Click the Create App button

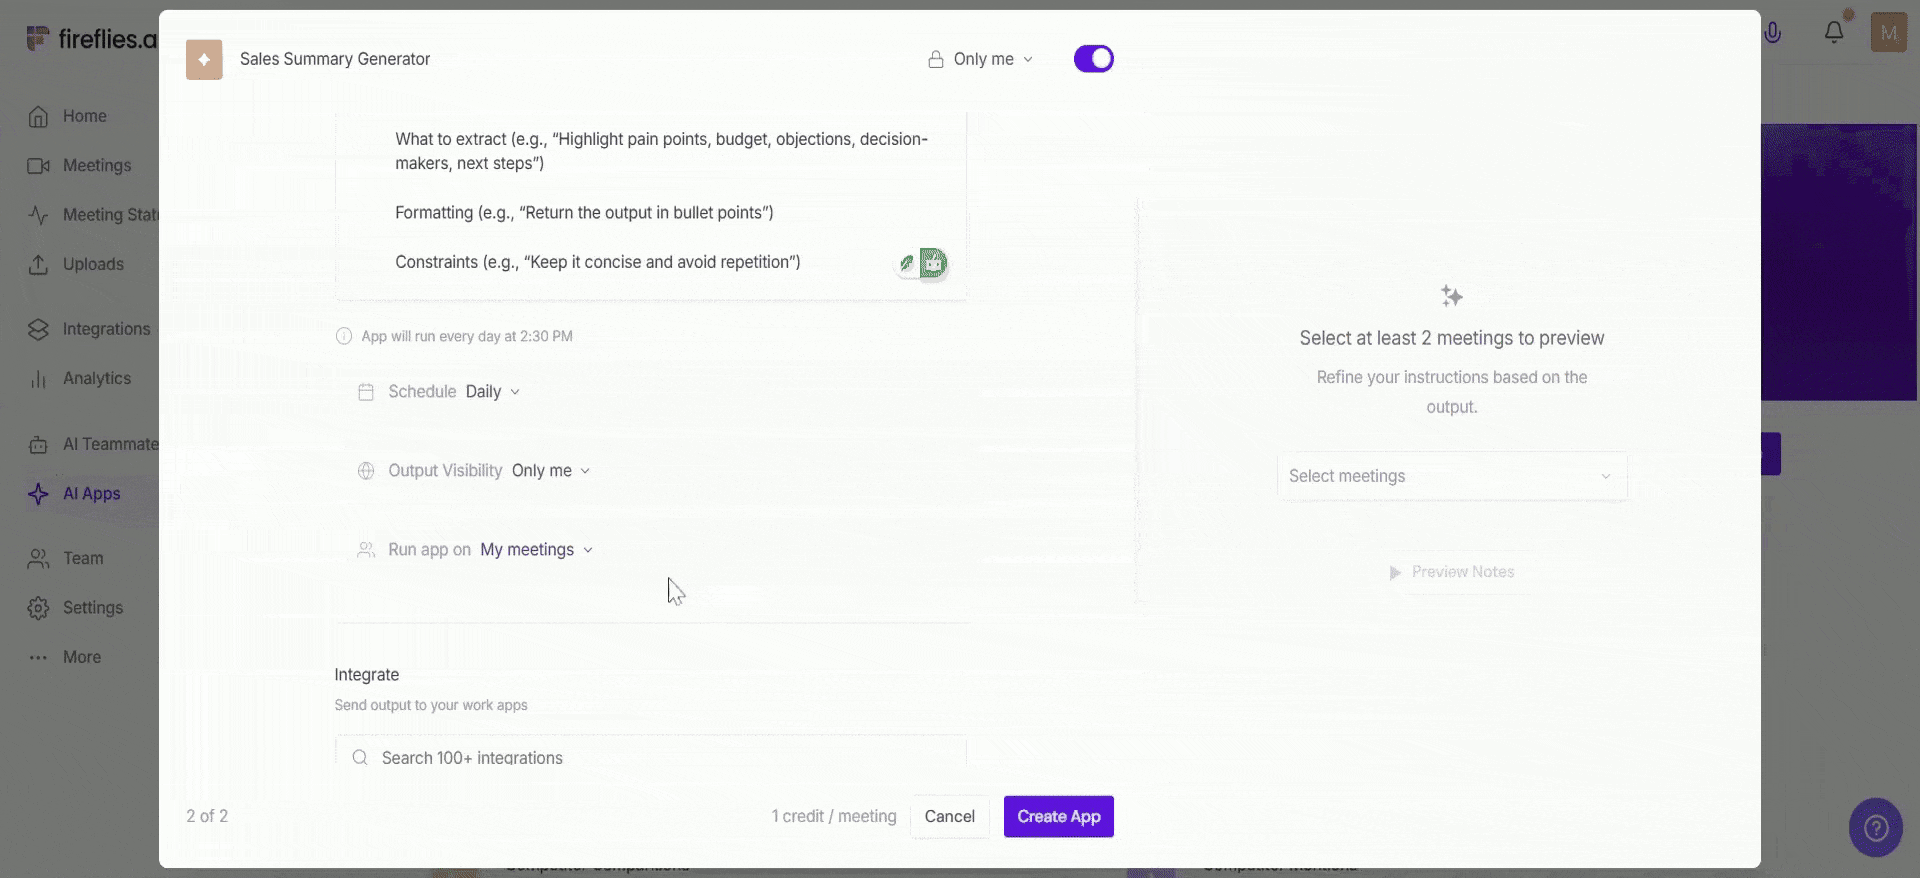tap(1059, 816)
